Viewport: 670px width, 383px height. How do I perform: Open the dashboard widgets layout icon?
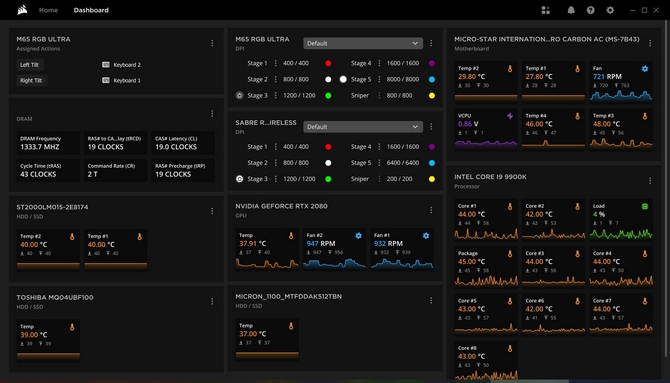pos(546,10)
